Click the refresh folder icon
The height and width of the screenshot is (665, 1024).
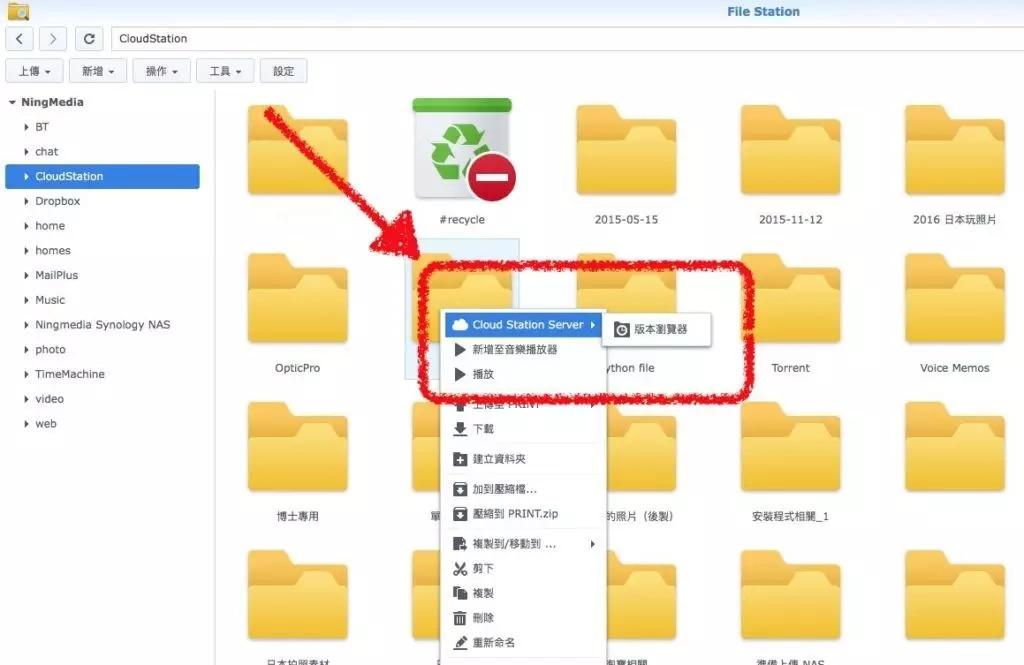[89, 39]
